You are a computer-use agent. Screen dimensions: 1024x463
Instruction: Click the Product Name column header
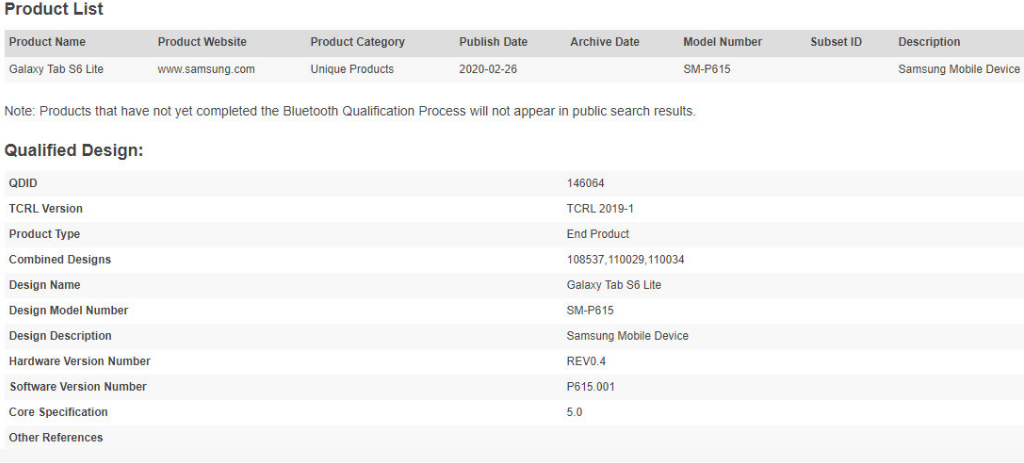pyautogui.click(x=47, y=42)
